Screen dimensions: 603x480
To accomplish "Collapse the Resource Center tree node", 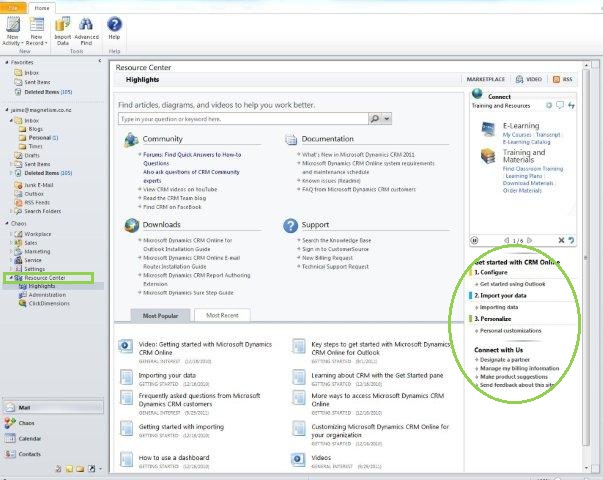I will [x=8, y=277].
